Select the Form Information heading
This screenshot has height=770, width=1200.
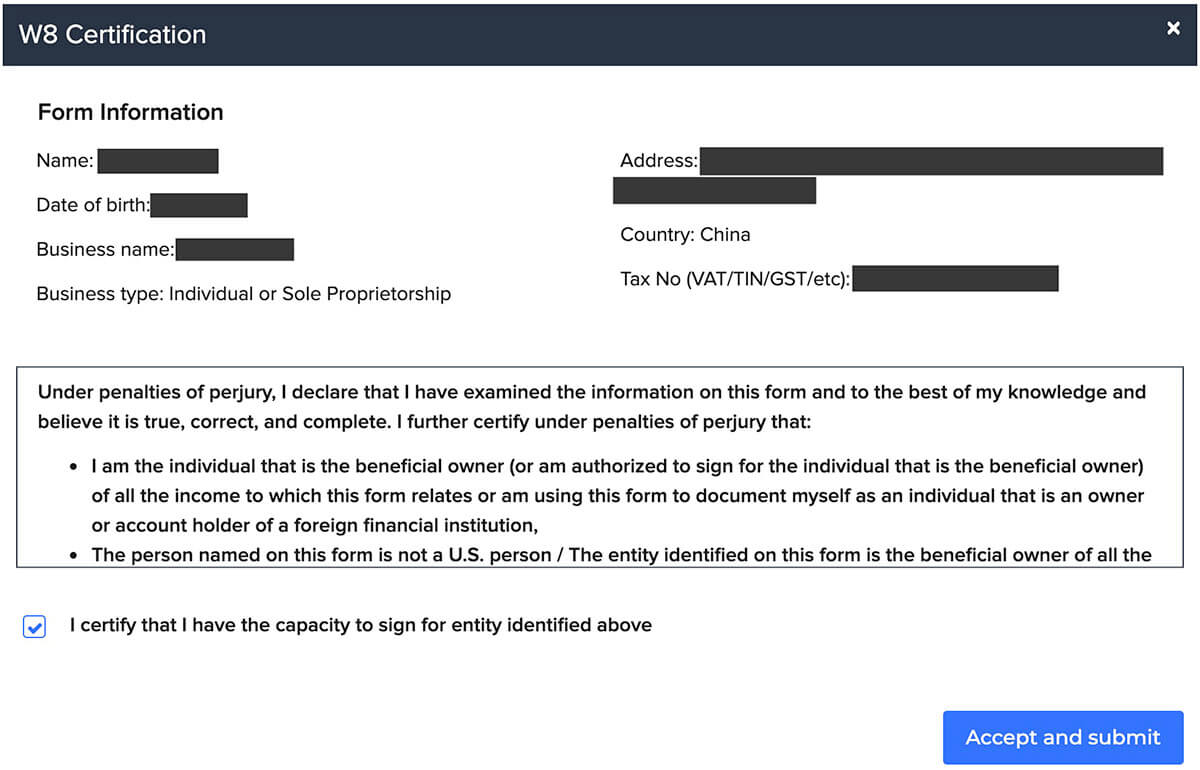tap(130, 112)
